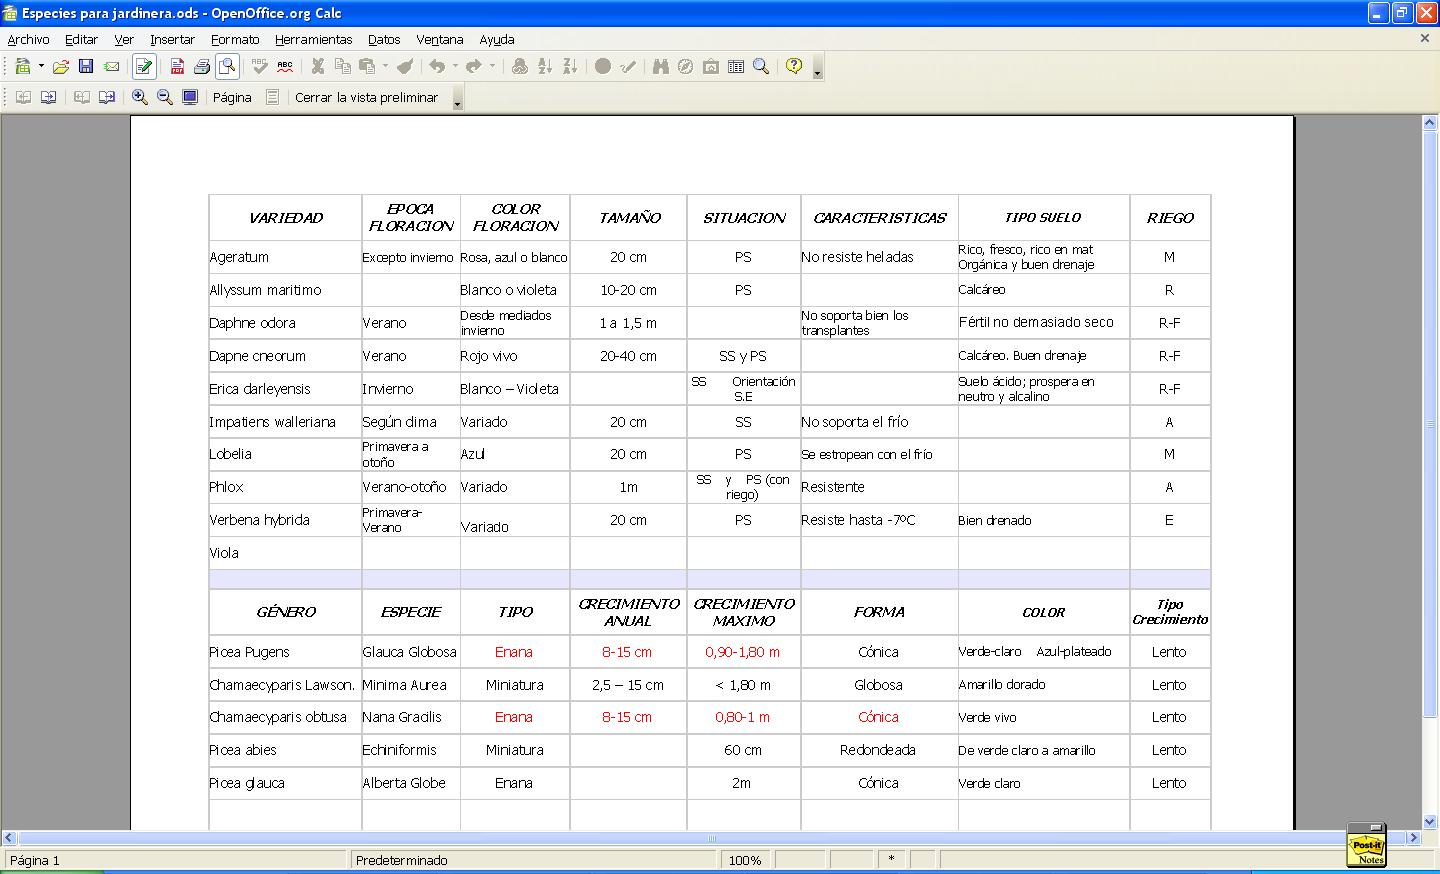Click vertical scrollbar down arrow
The height and width of the screenshot is (874, 1440).
point(1430,822)
